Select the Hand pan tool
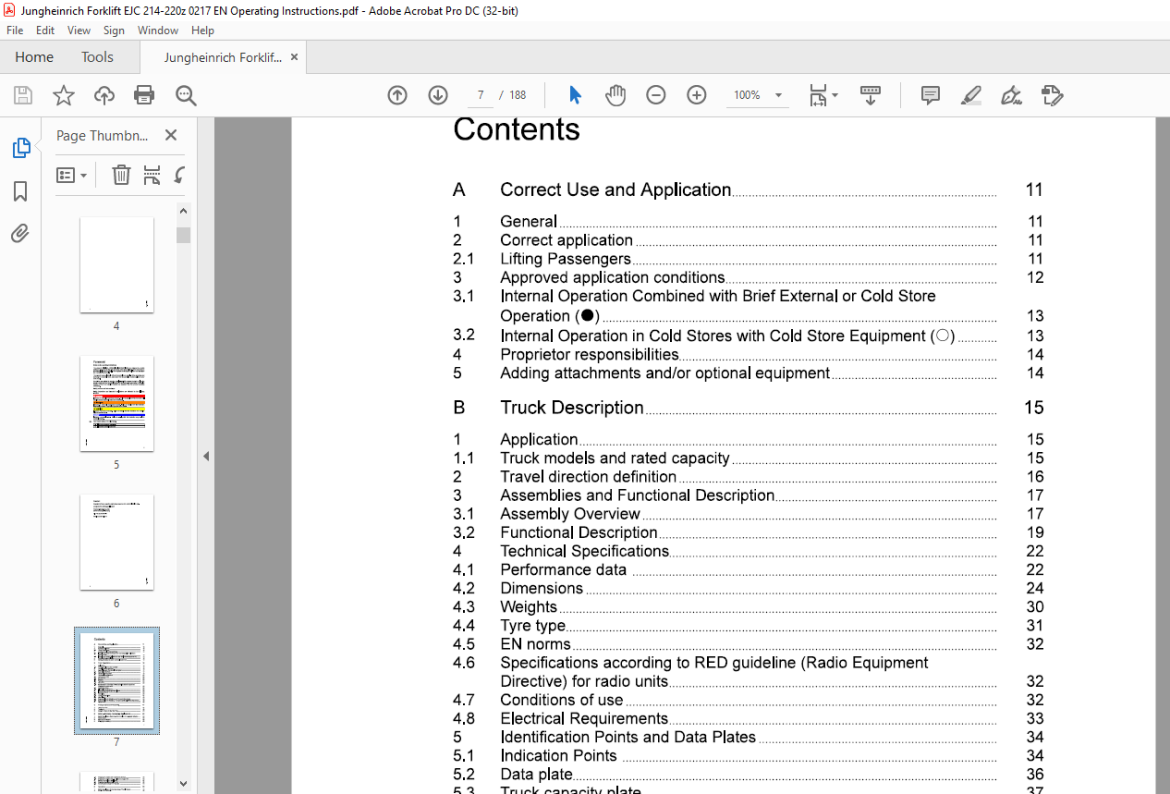This screenshot has width=1170, height=794. click(x=615, y=95)
